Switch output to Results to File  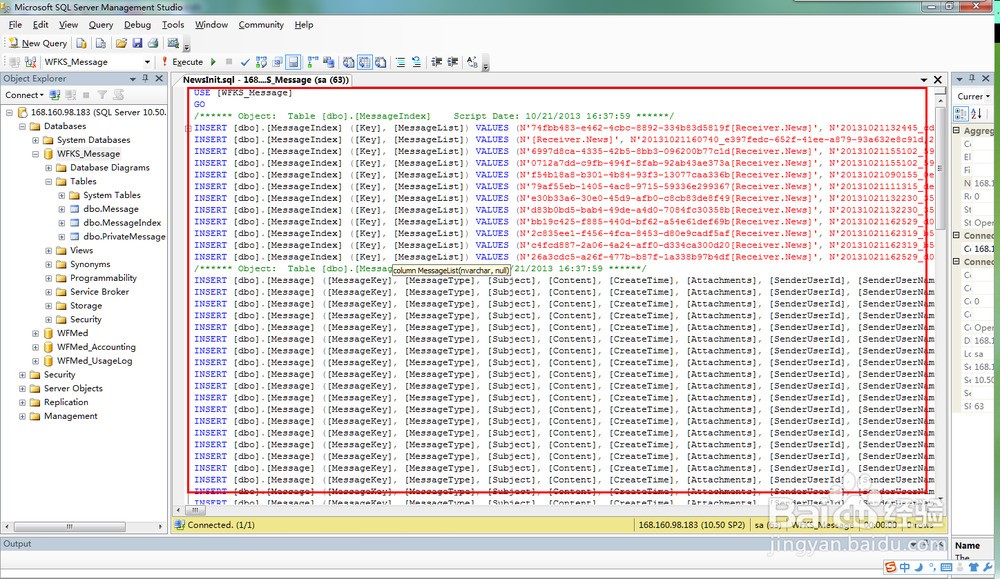click(380, 62)
